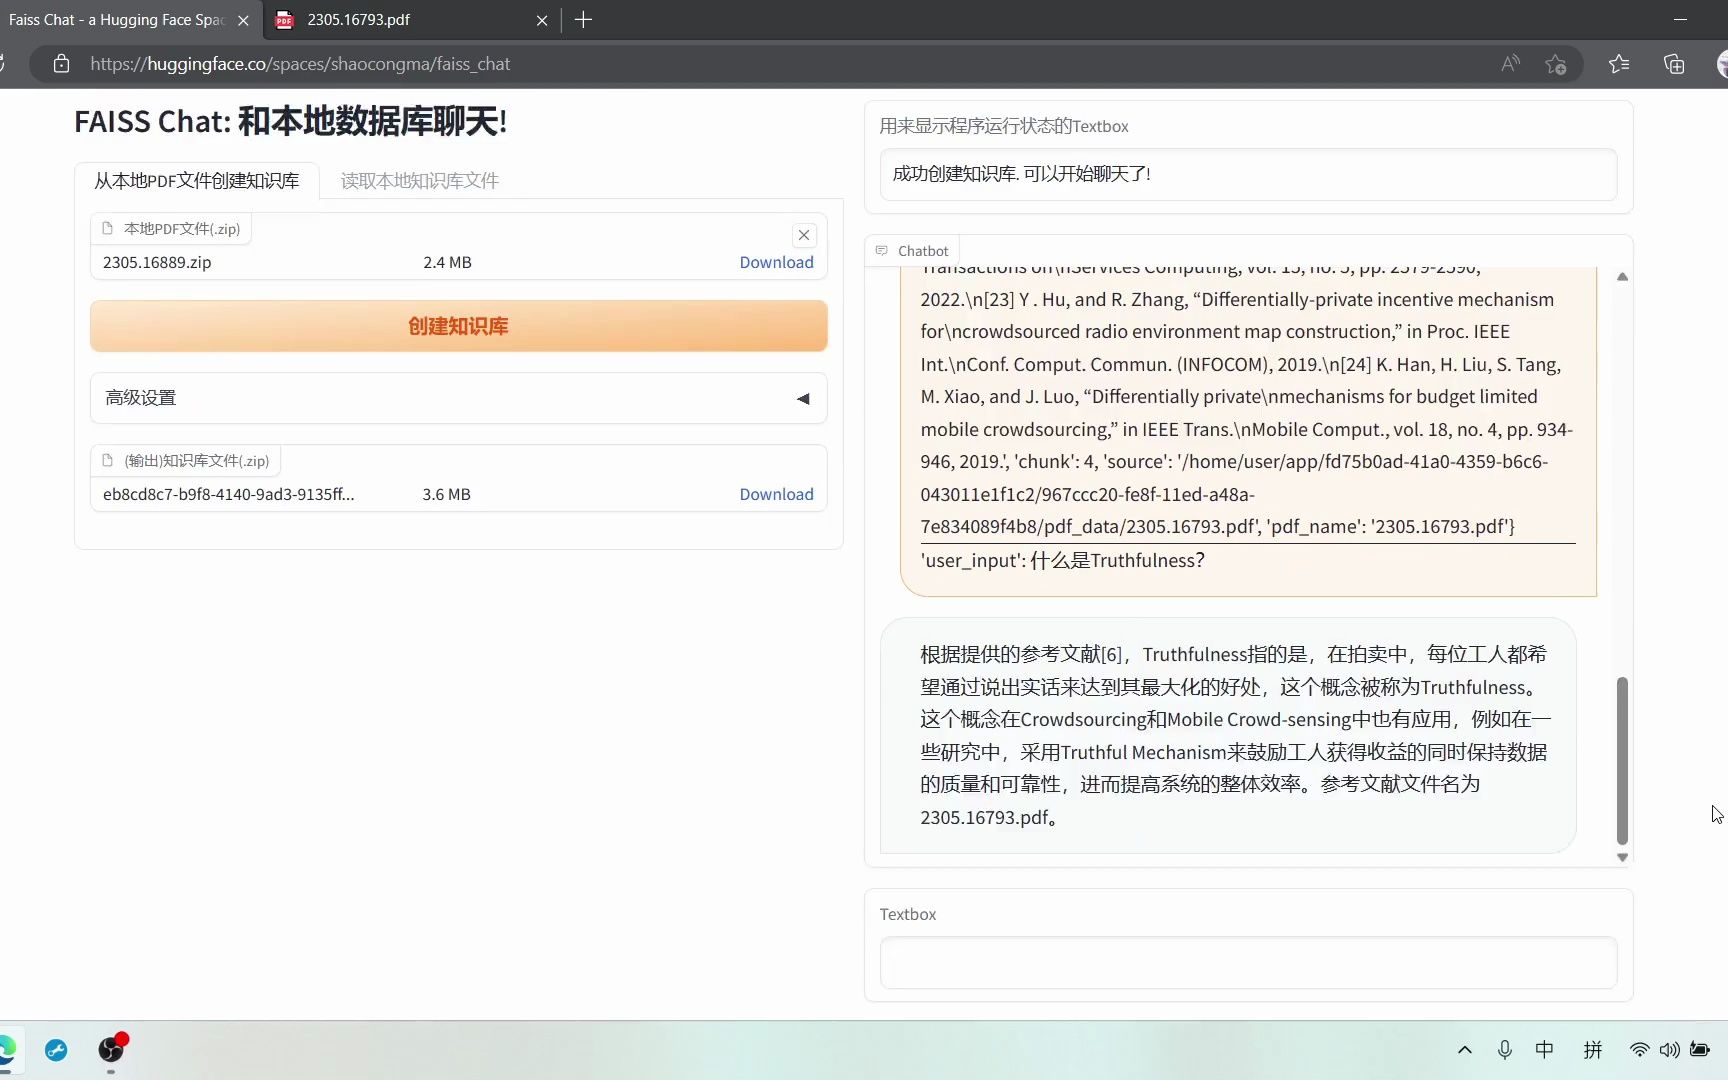Download the 2305.16889.zip file

pyautogui.click(x=776, y=262)
